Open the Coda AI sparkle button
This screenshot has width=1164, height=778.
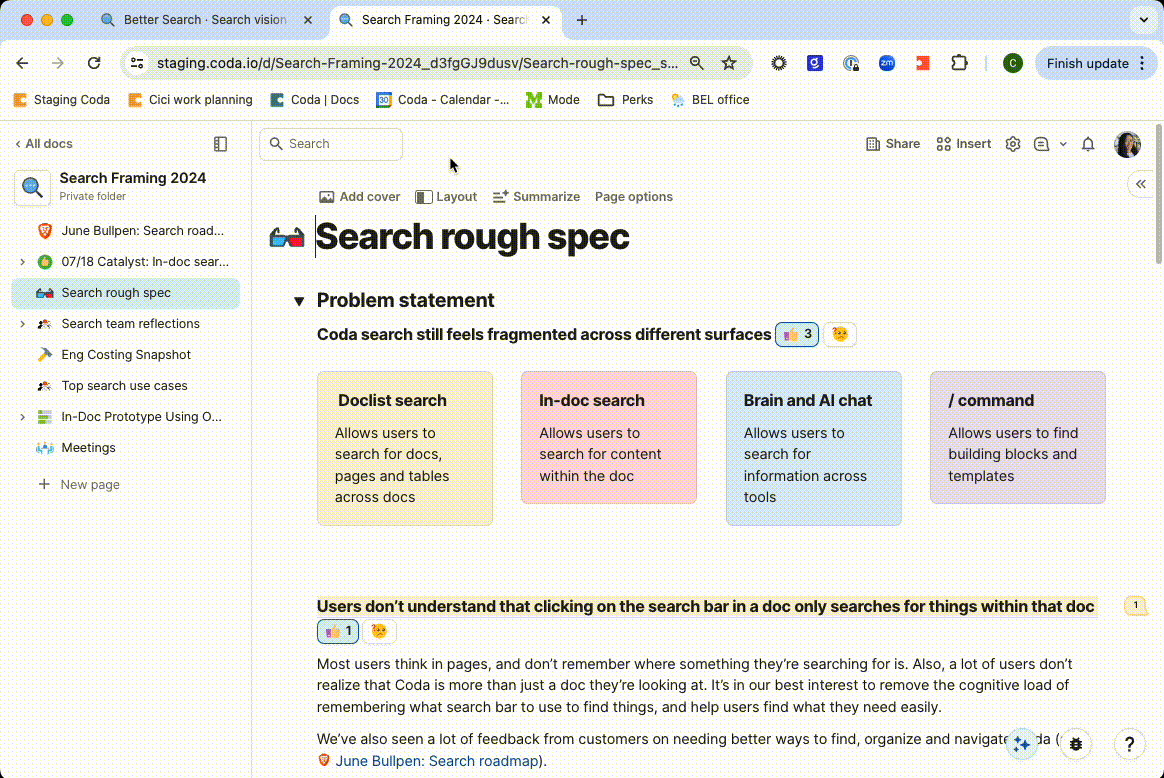tap(1021, 744)
